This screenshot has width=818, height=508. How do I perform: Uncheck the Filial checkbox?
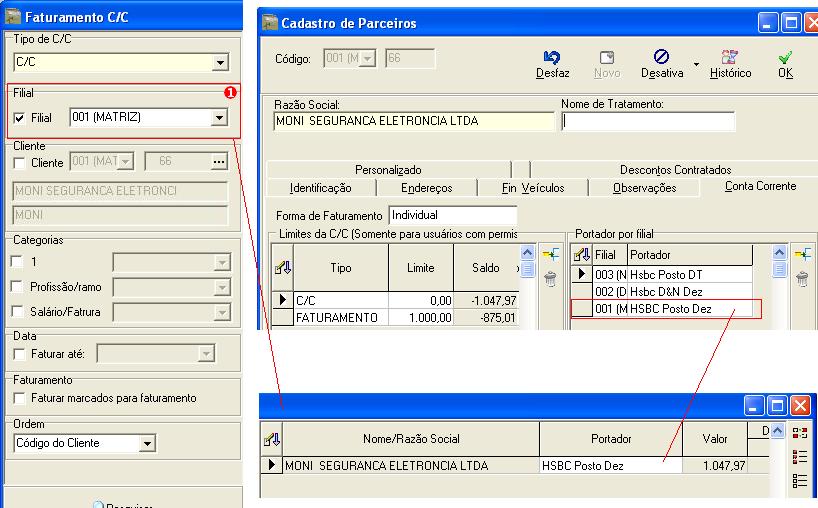(x=20, y=118)
